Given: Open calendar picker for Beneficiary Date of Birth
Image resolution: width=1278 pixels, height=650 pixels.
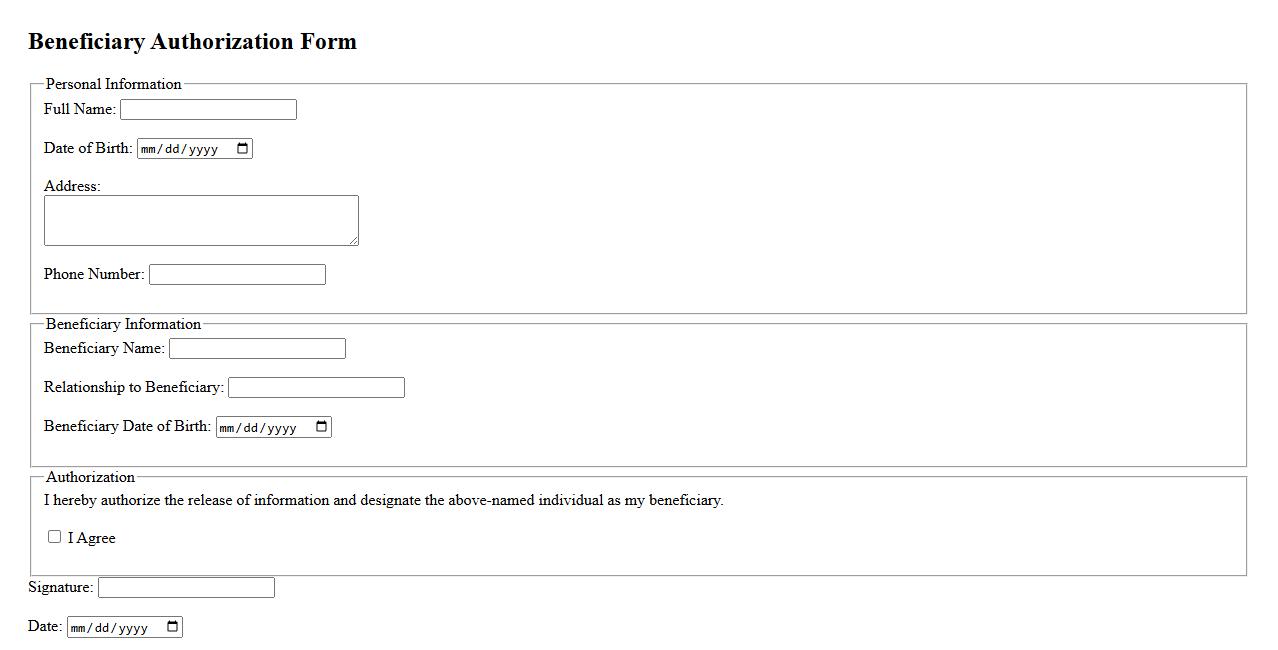Looking at the screenshot, I should tap(321, 427).
